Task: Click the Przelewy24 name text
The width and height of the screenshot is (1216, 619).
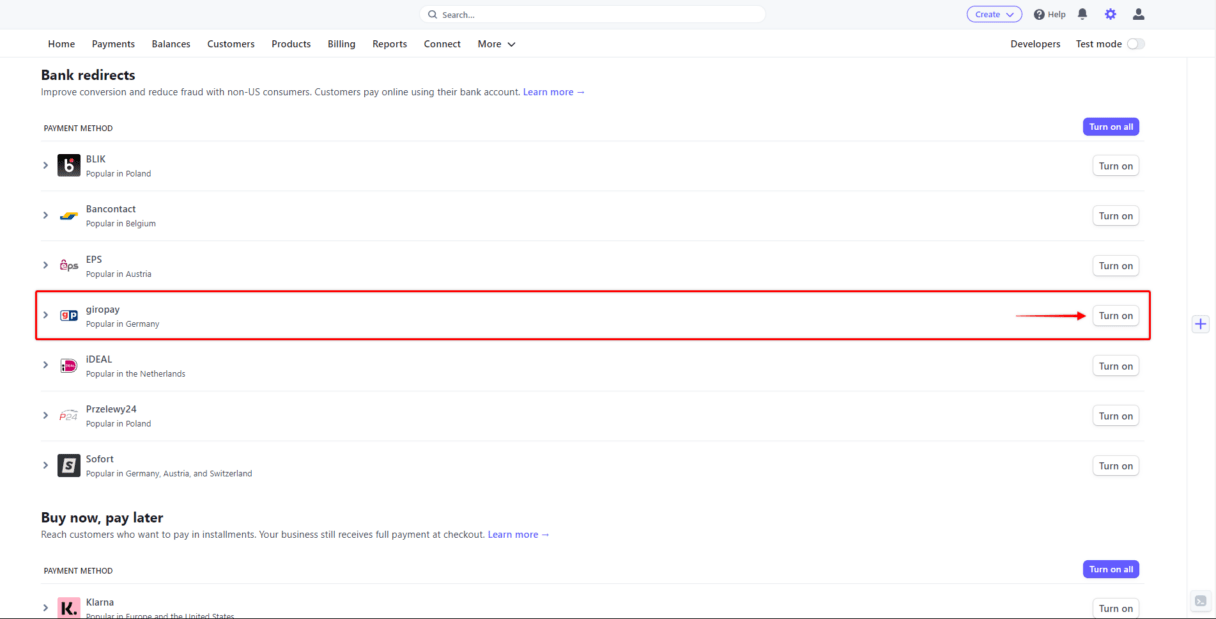Action: (x=111, y=409)
